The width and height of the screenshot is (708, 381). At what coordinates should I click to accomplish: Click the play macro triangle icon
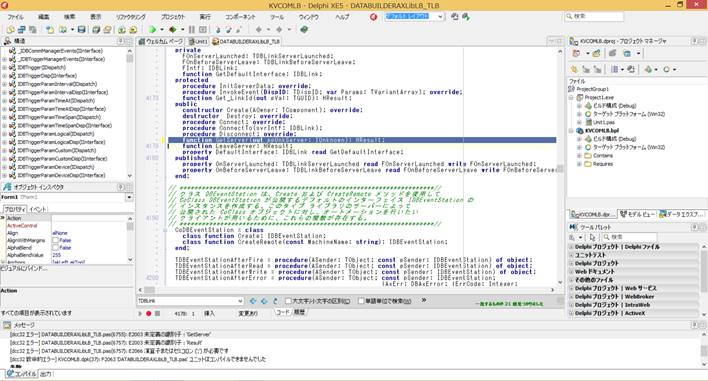(x=140, y=313)
